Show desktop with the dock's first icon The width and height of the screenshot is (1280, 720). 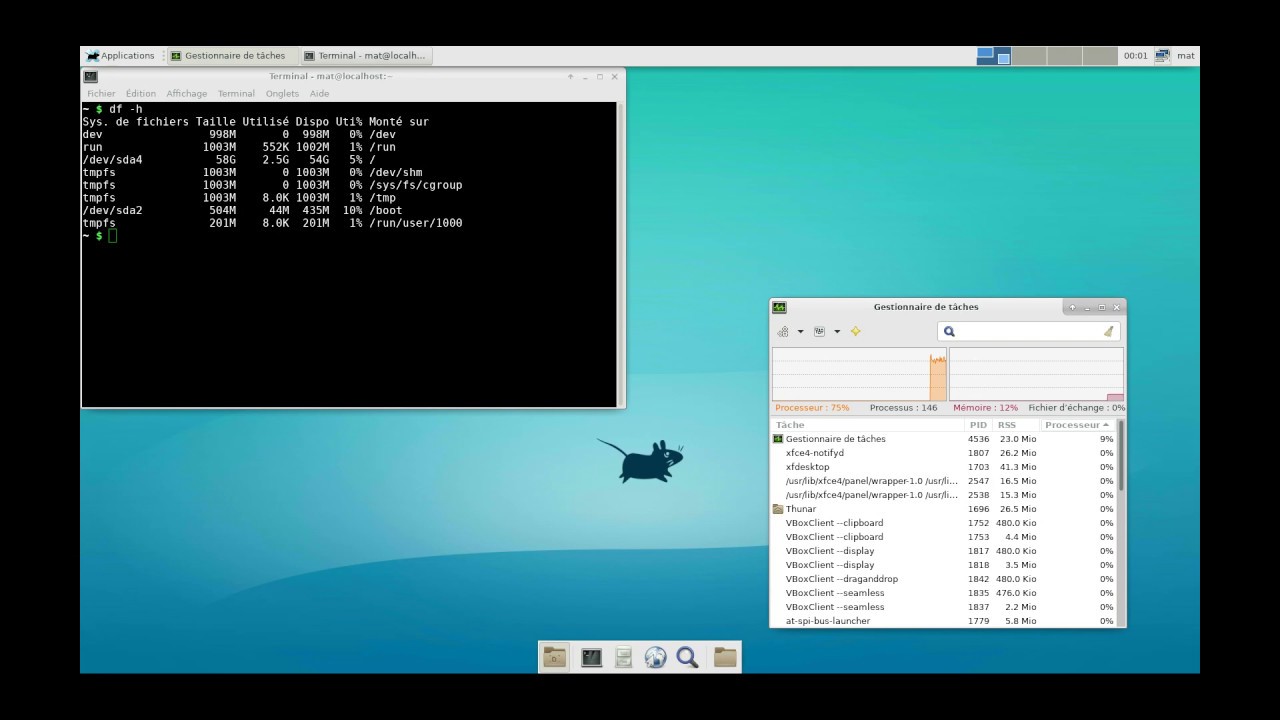555,657
